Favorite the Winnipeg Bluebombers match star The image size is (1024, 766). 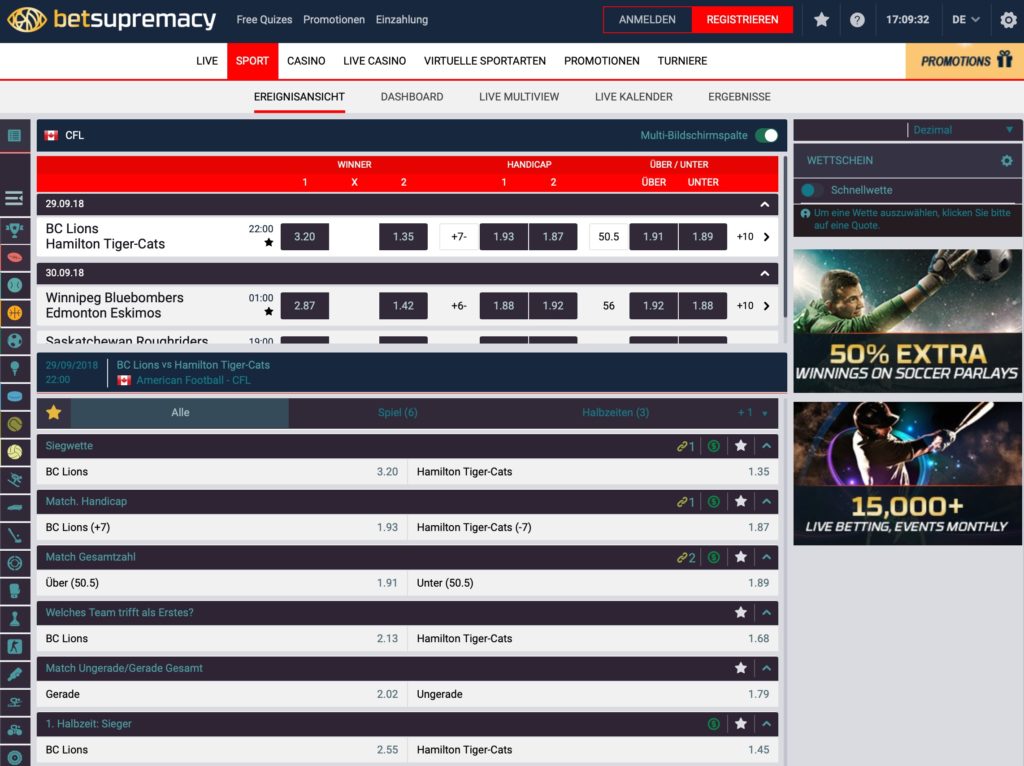268,311
